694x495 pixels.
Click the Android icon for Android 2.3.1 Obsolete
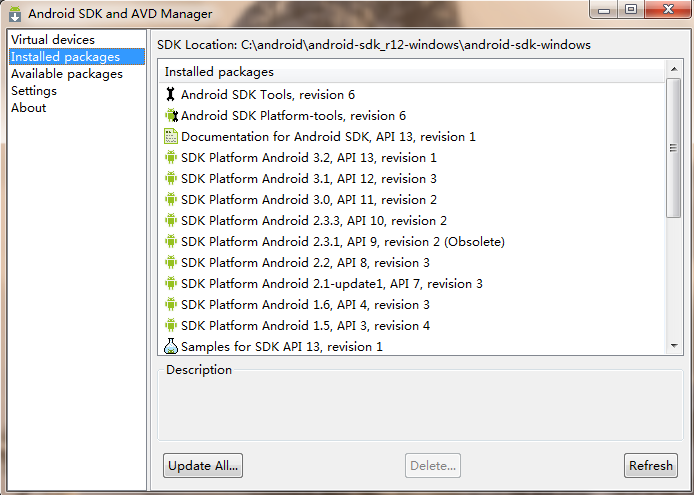(x=170, y=241)
